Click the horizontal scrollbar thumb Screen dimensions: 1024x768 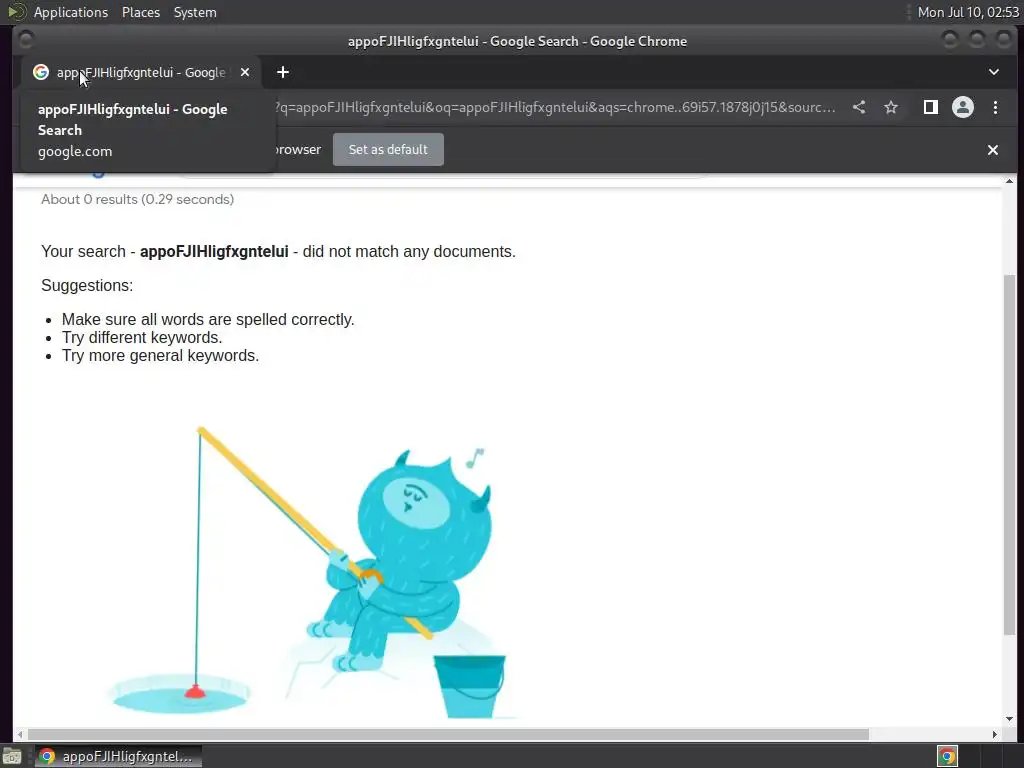click(448, 734)
